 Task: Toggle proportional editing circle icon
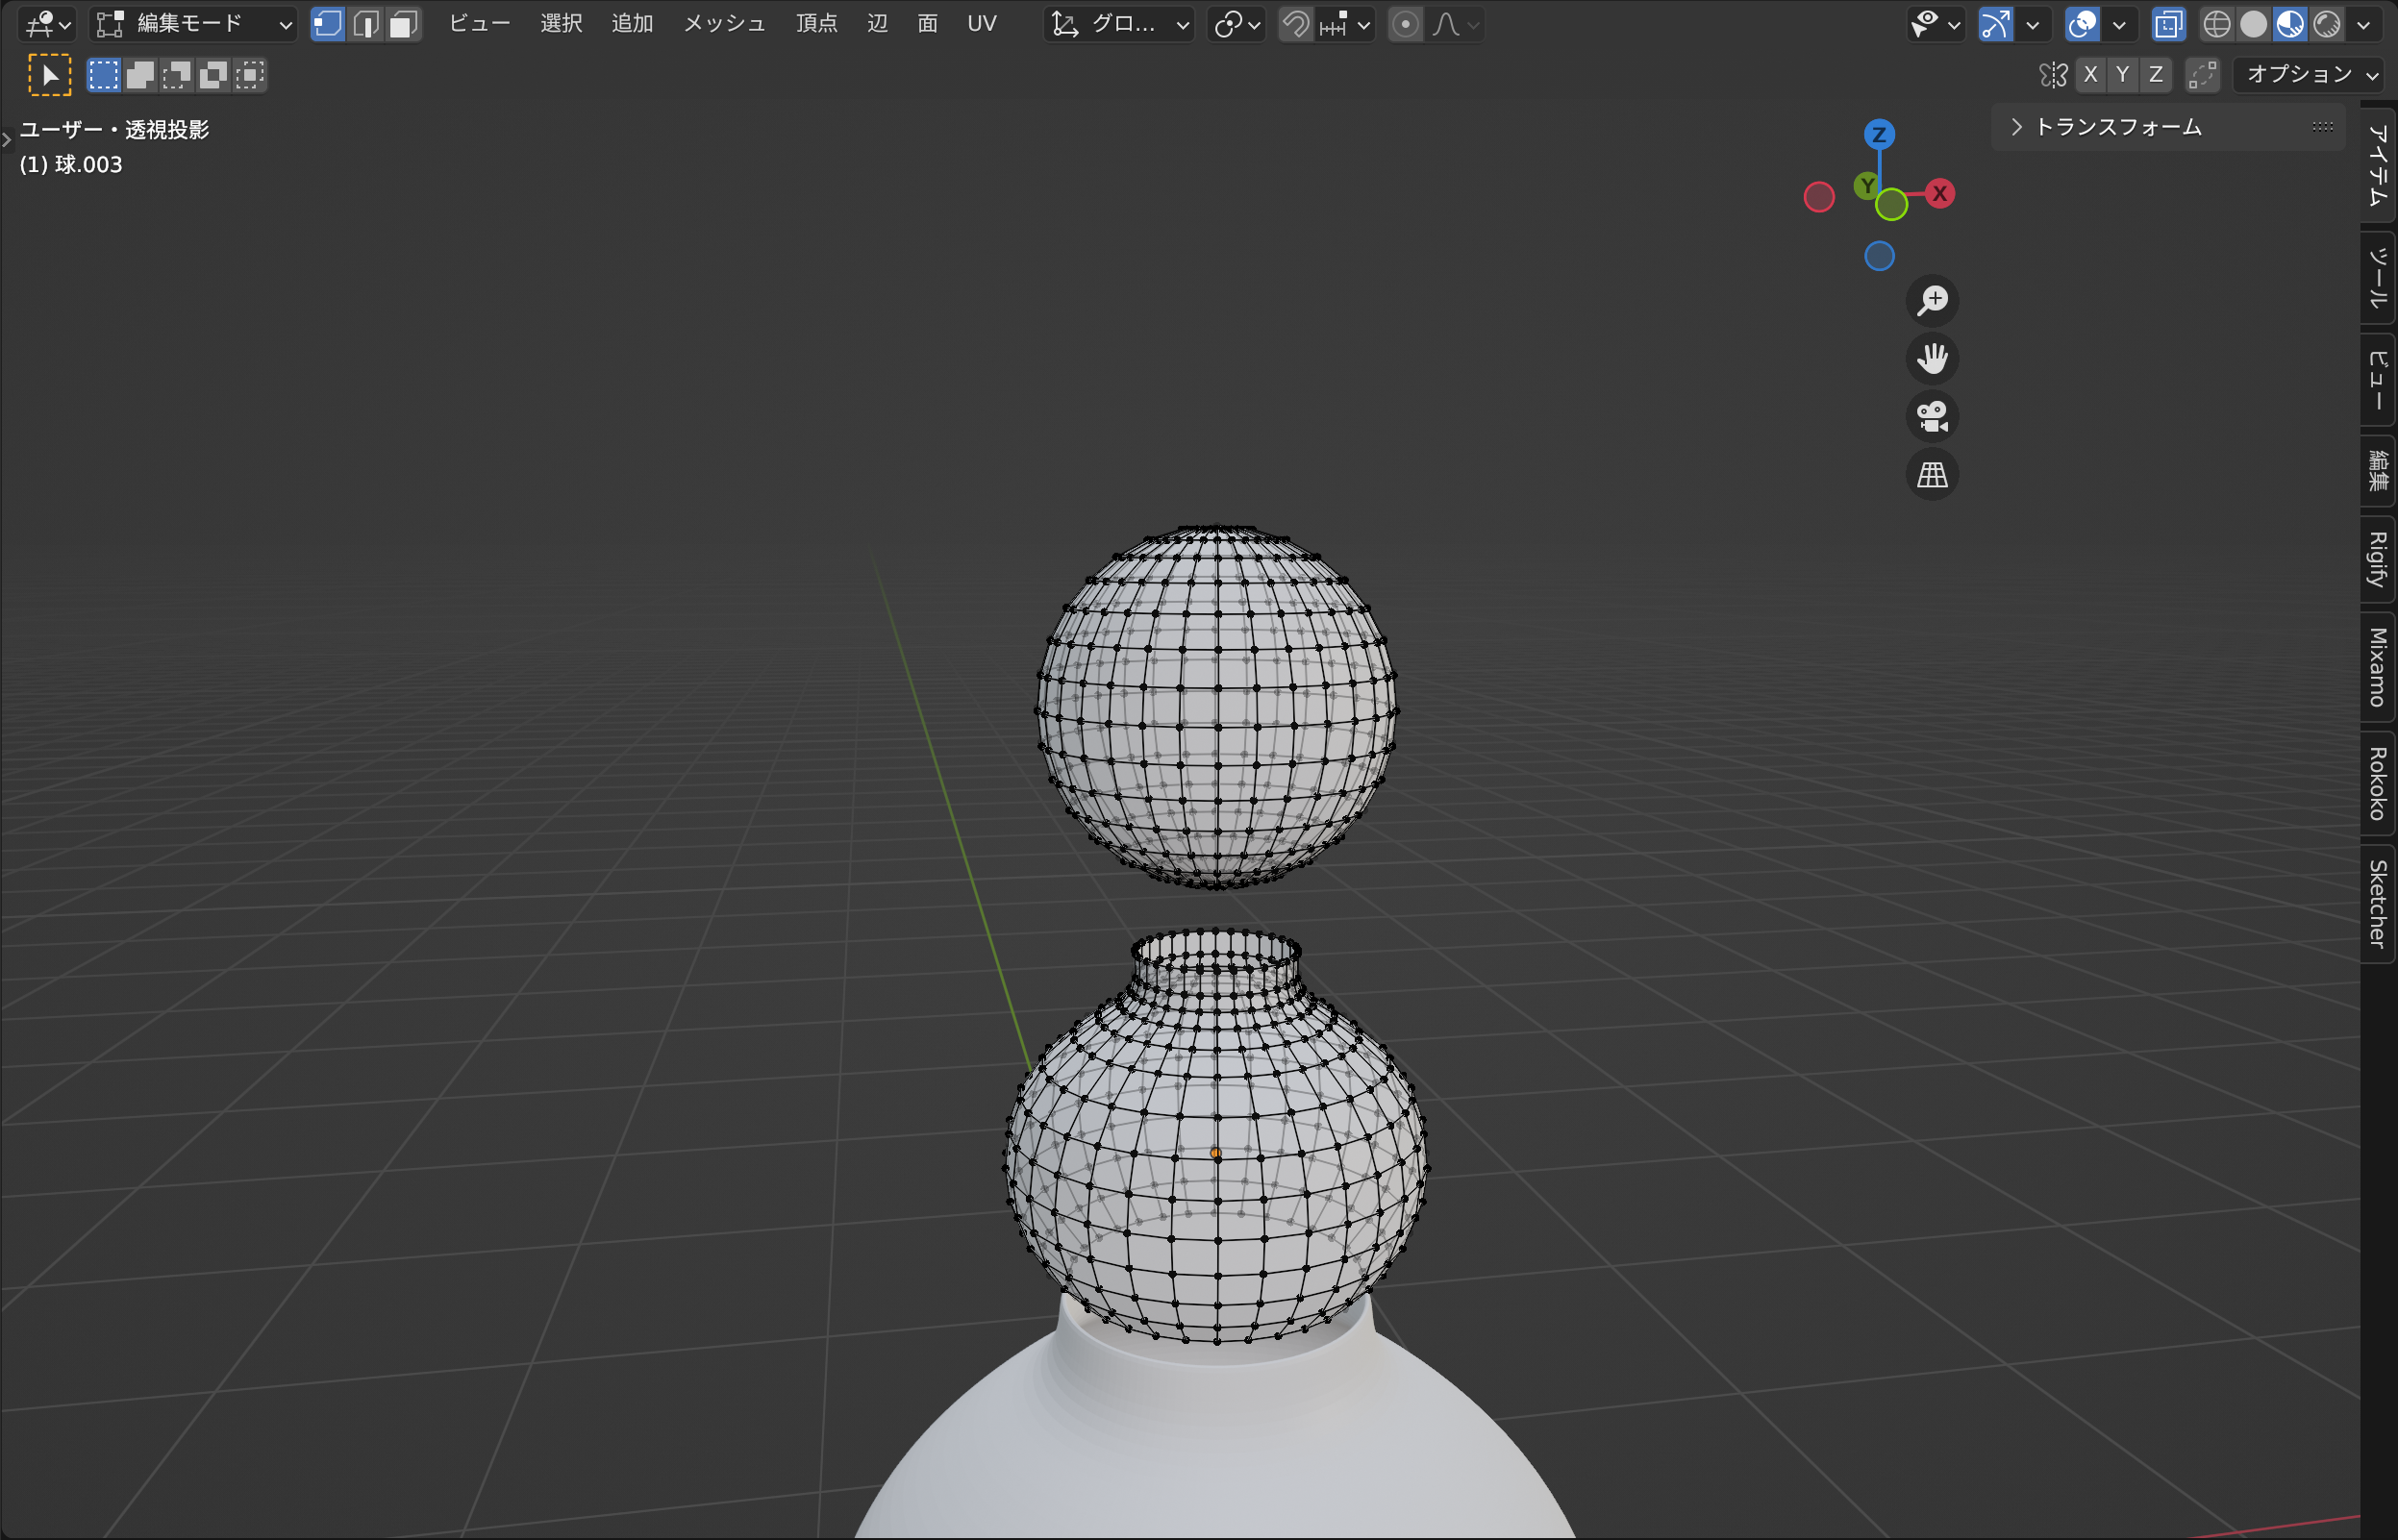click(1405, 24)
